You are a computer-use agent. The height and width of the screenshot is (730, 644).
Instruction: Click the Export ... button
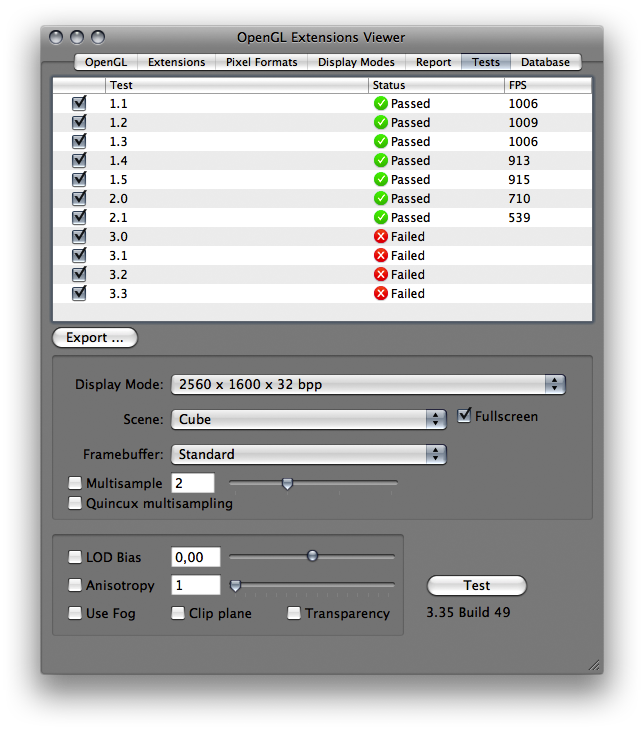point(95,338)
